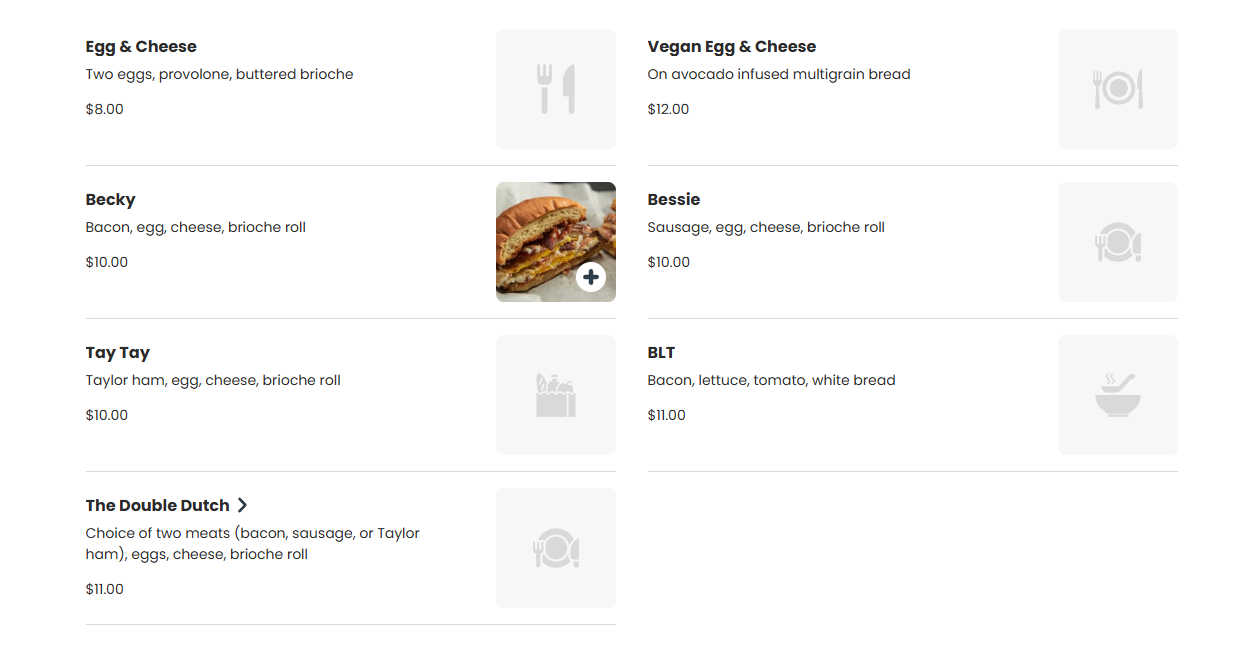Click the Bessie placeholder dish icon
Screen dimensions: 1258x650
(x=1118, y=242)
